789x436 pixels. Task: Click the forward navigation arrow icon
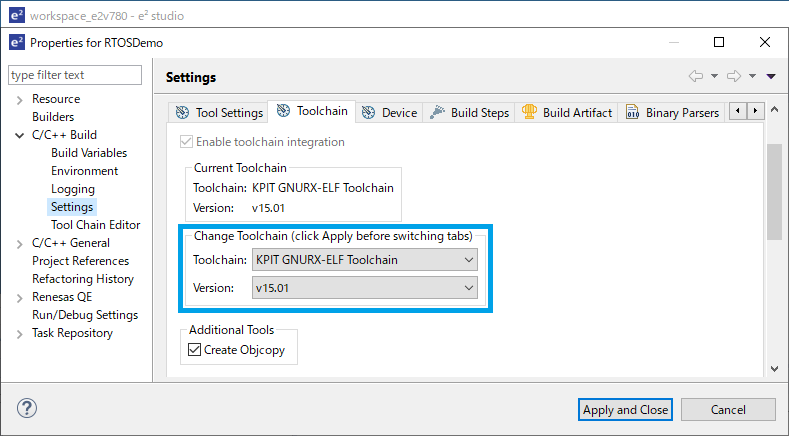(734, 76)
